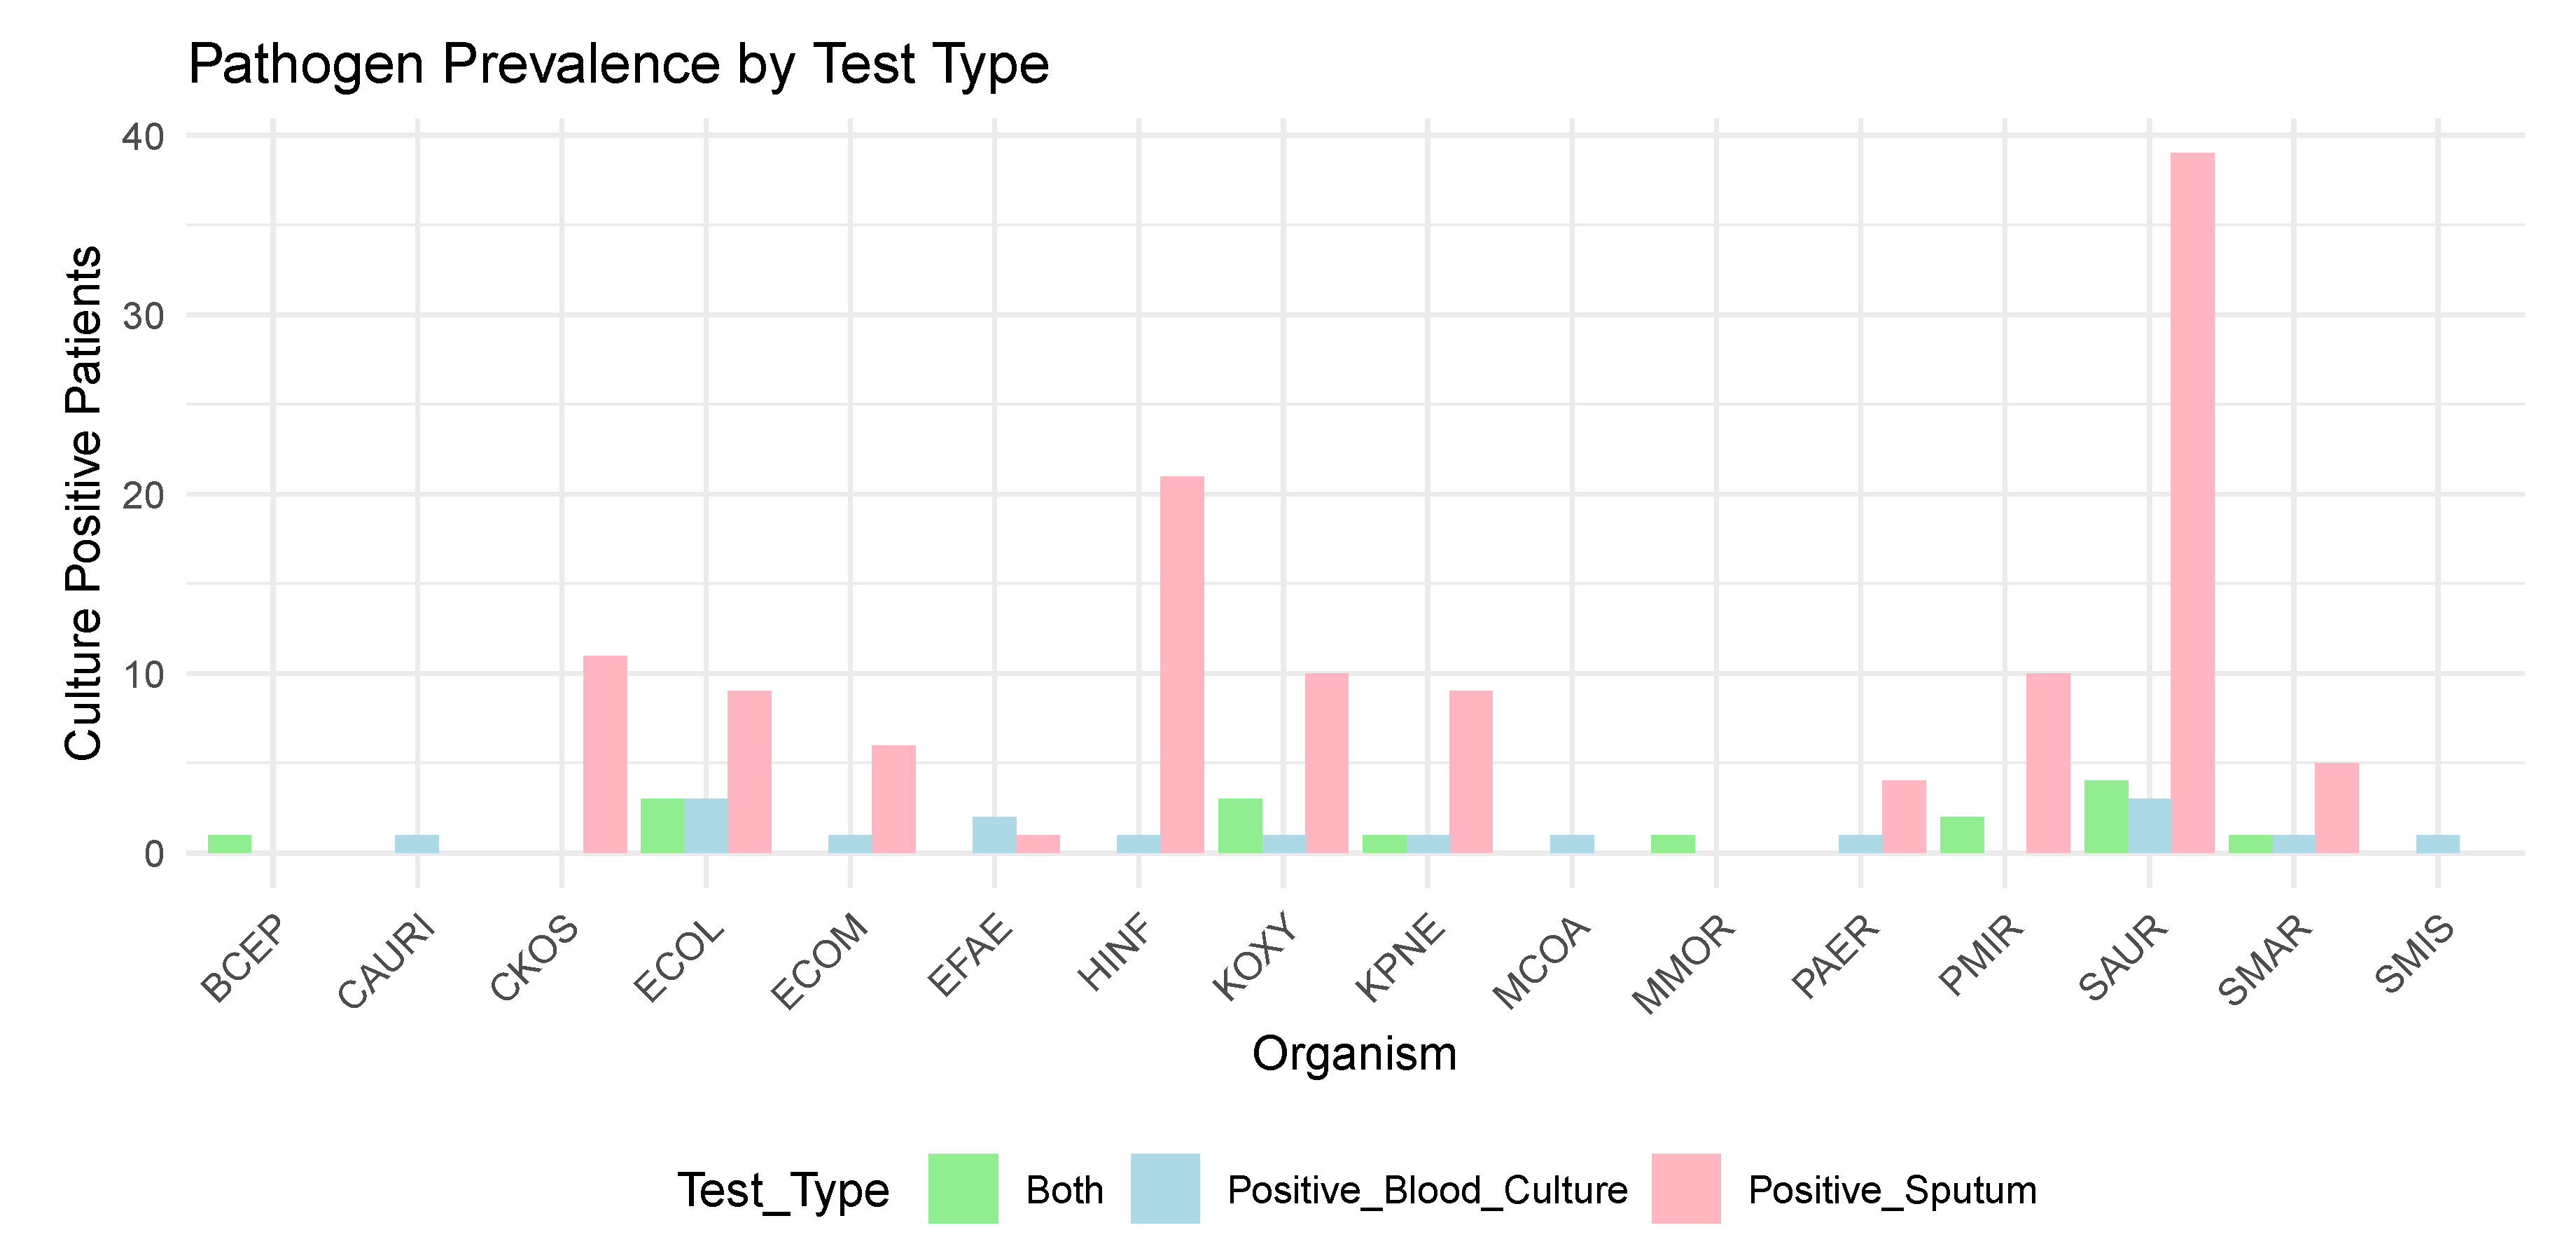Select the green PMIR bar
Screen dimensions: 2576x1258
(1961, 835)
